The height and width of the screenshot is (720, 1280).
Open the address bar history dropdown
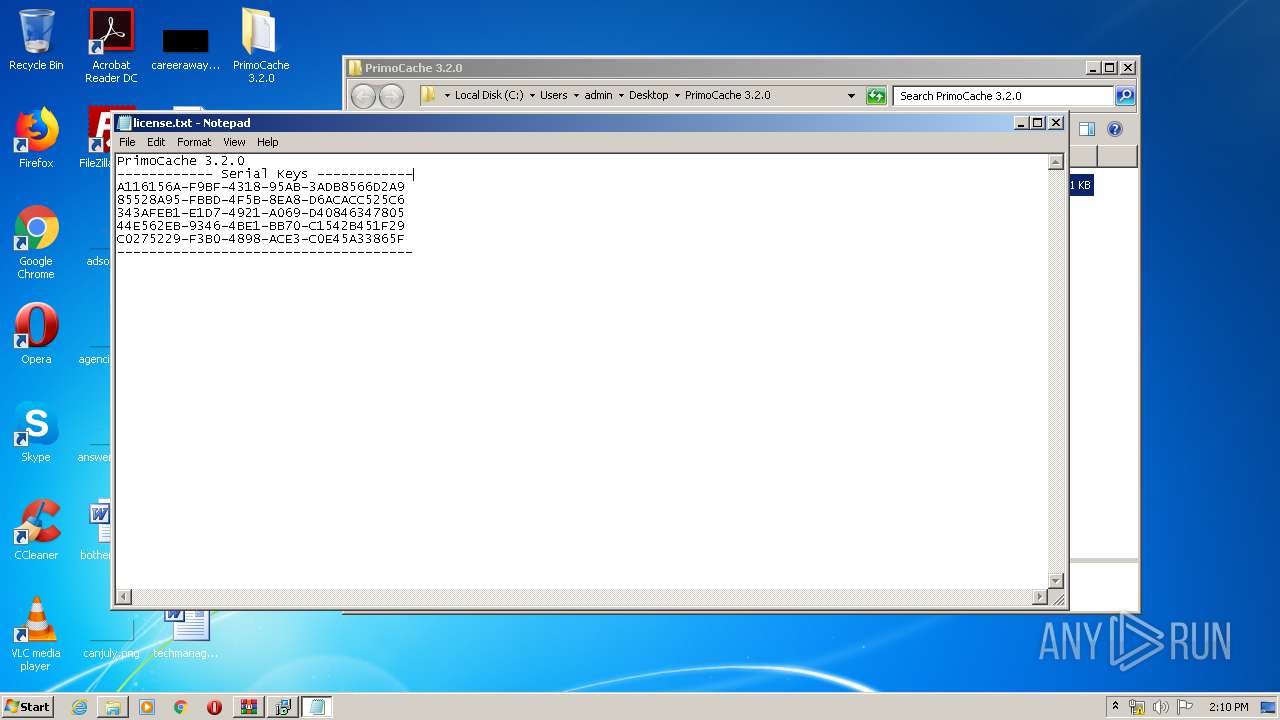pos(851,96)
